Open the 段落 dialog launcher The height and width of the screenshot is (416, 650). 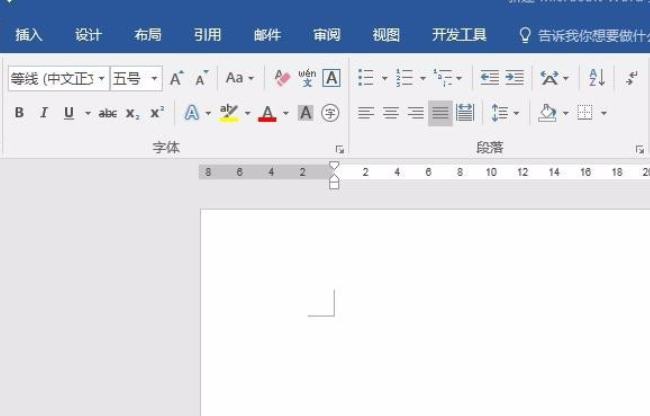coord(640,149)
